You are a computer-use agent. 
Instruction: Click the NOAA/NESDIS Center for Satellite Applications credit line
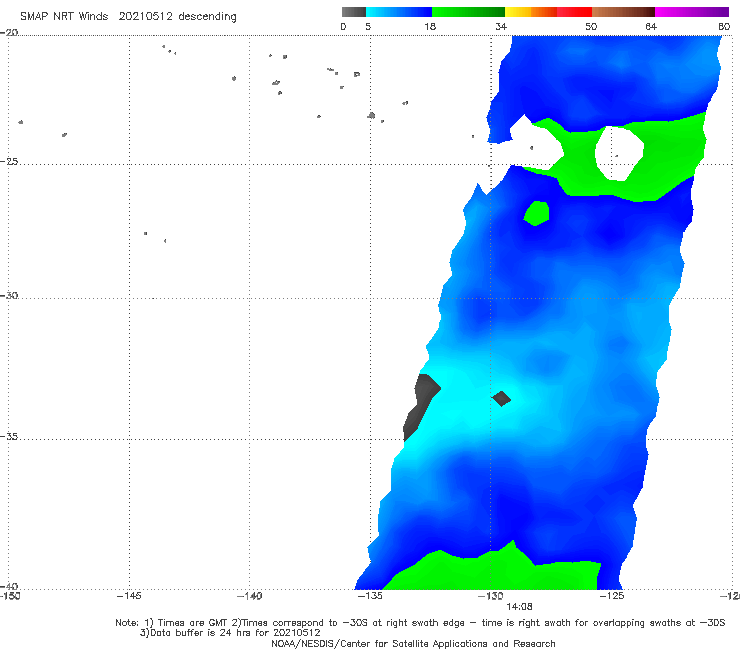click(x=413, y=644)
